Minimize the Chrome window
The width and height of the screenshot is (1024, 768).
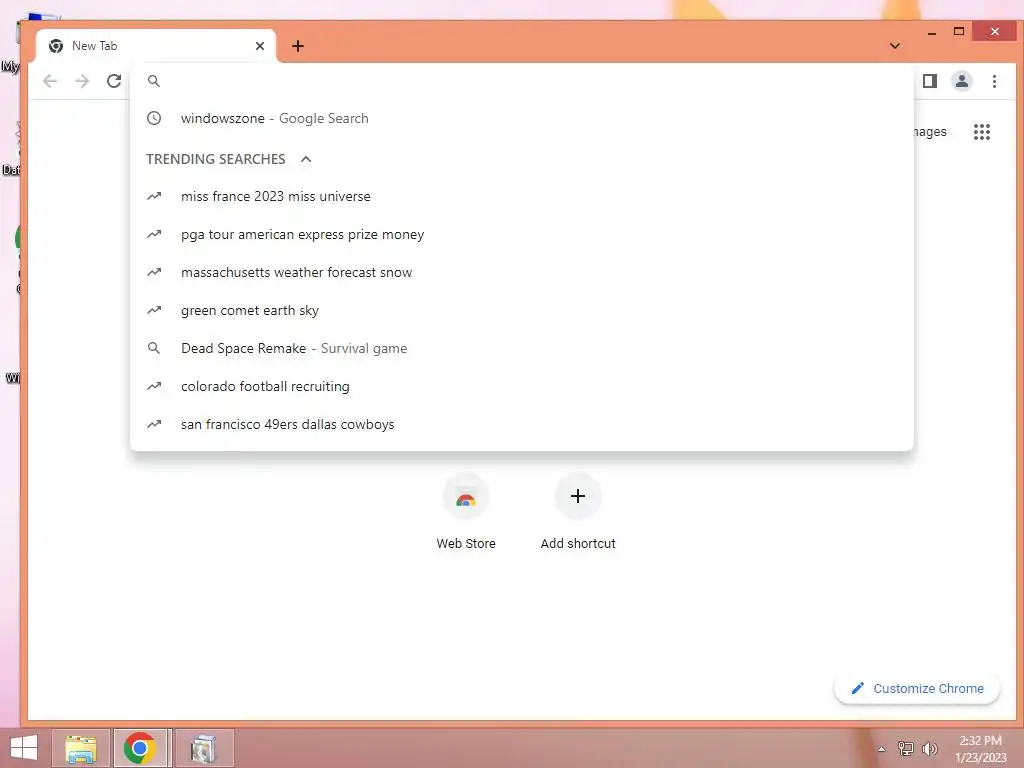point(932,32)
